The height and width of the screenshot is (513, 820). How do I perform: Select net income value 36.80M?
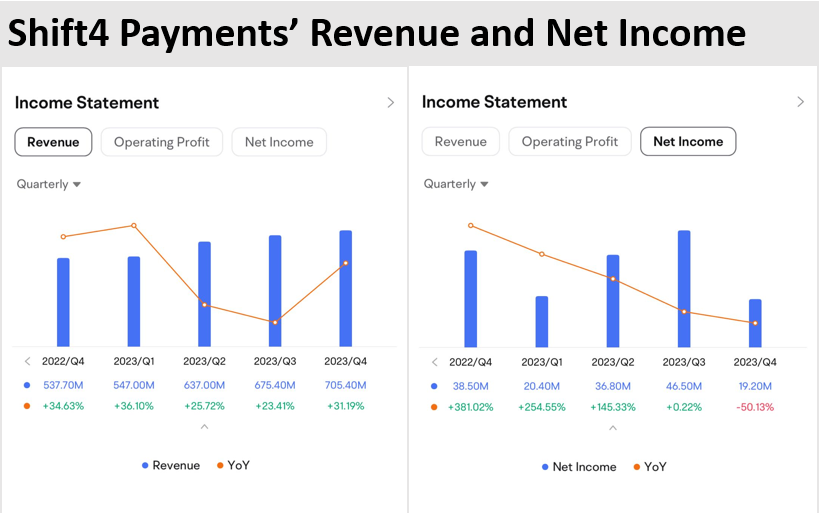click(613, 386)
